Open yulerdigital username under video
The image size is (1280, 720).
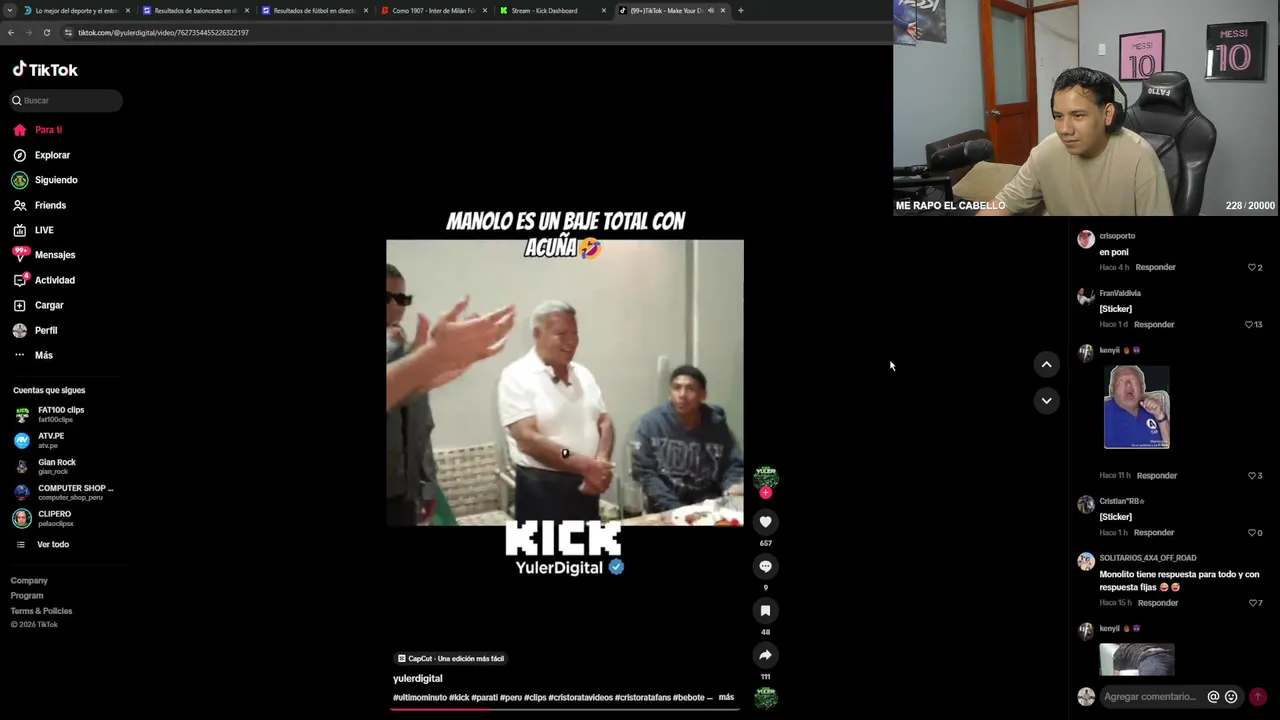pyautogui.click(x=417, y=678)
